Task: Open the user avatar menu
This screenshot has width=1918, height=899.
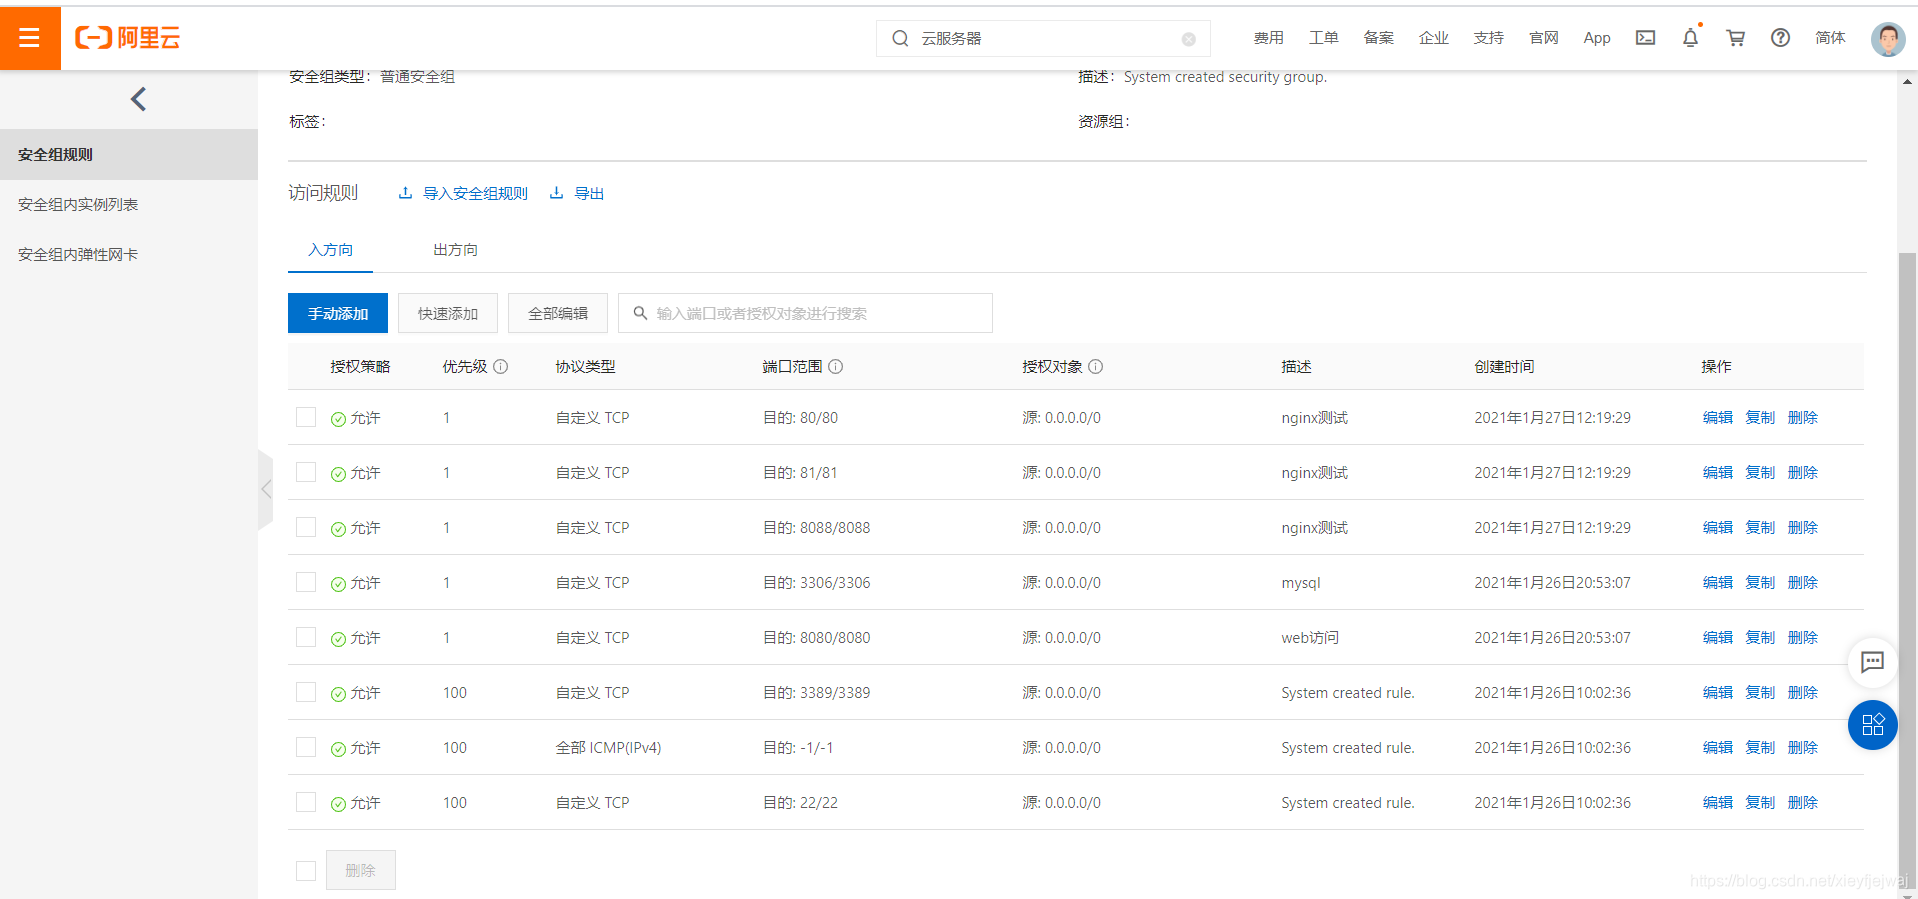Action: pyautogui.click(x=1887, y=39)
